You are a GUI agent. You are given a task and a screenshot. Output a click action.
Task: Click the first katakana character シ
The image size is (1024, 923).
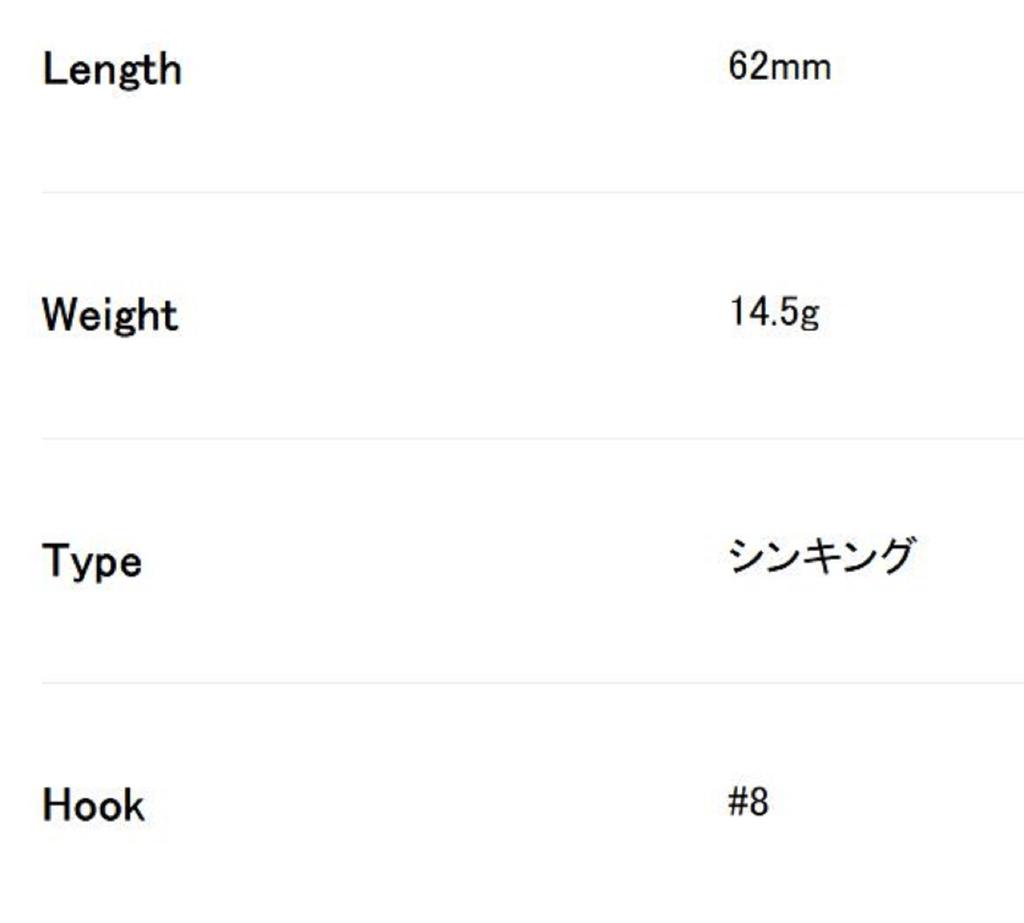point(746,556)
